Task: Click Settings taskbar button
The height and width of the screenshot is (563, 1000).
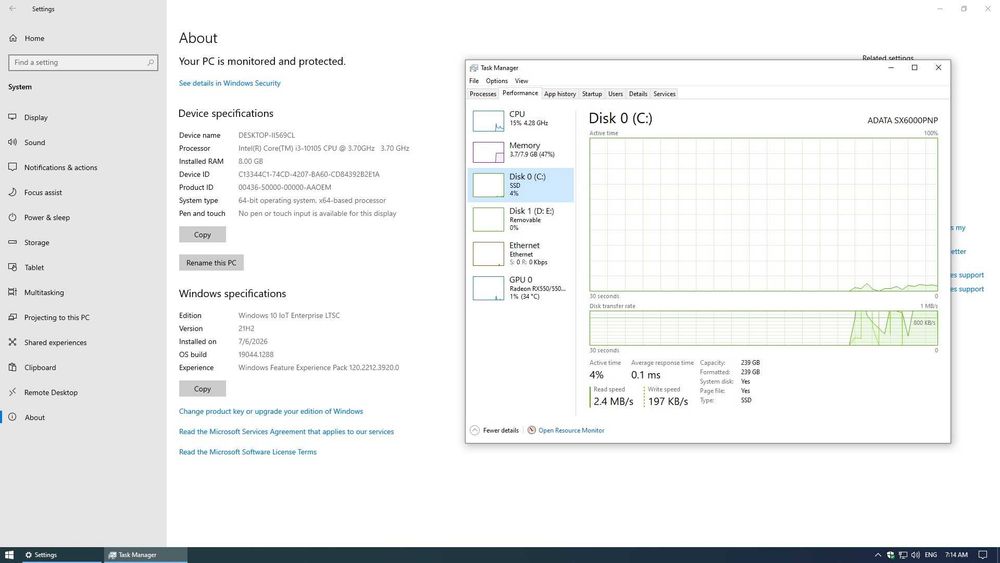Action: [61, 555]
